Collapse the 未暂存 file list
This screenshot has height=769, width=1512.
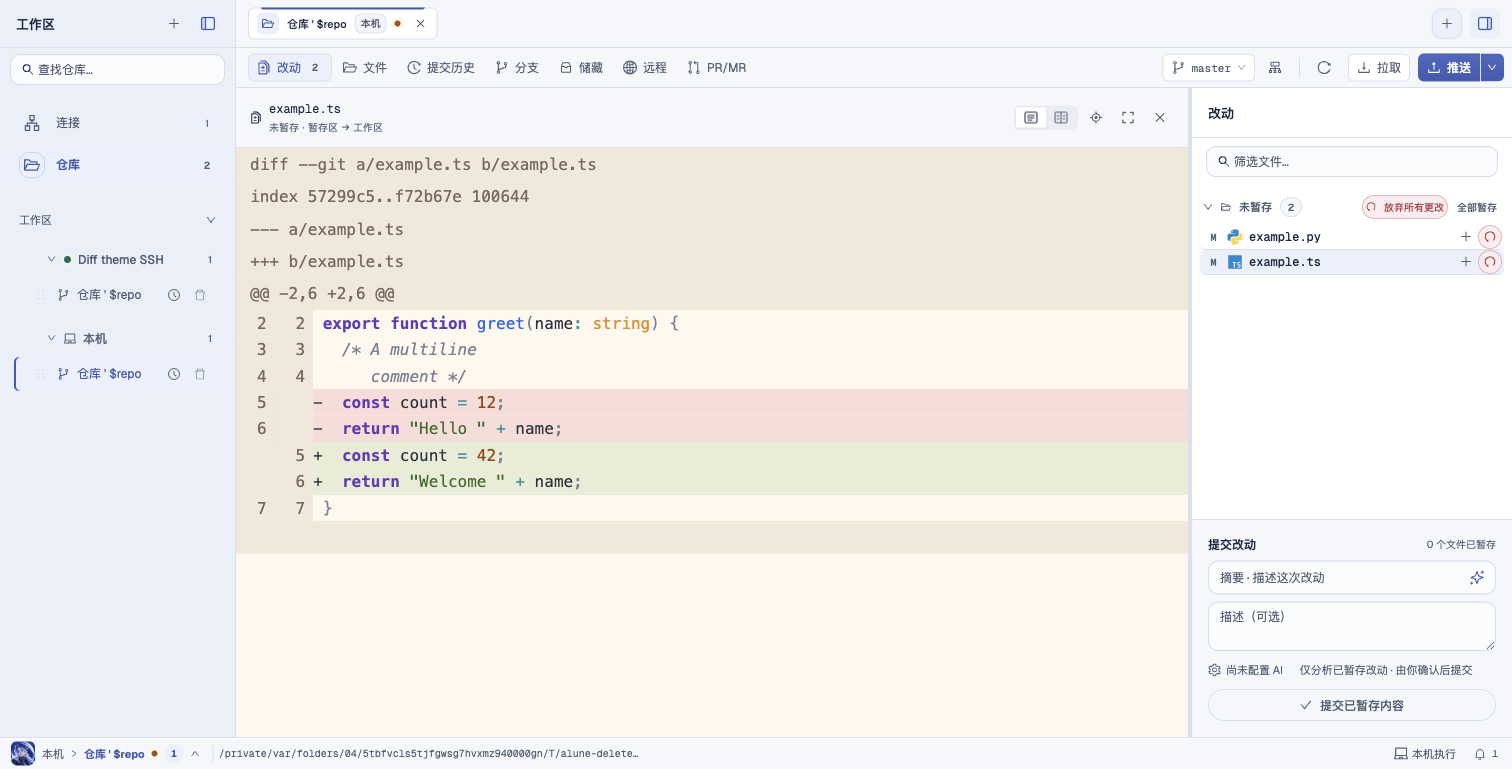click(1208, 207)
